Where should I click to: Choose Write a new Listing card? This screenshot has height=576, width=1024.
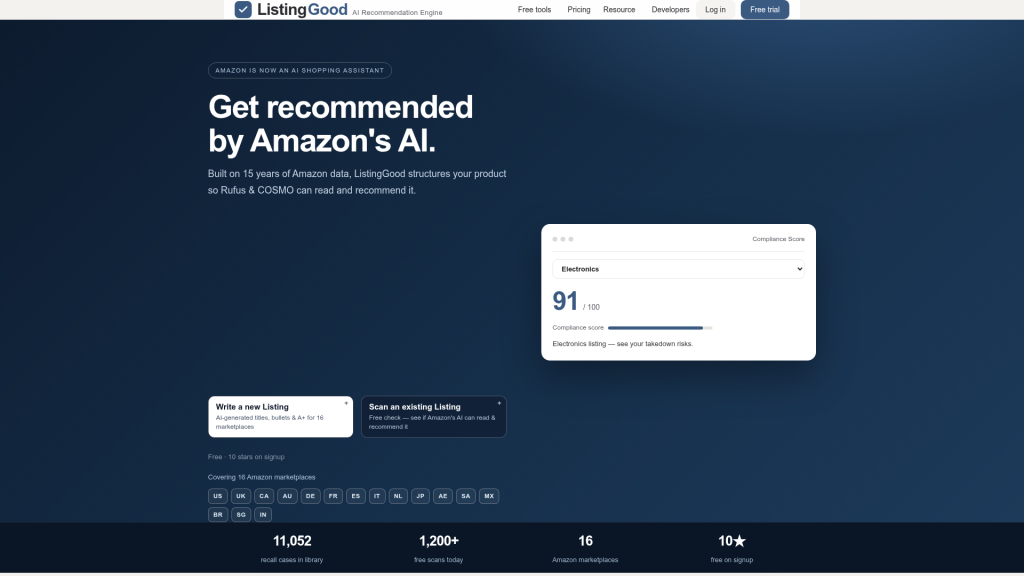(280, 417)
